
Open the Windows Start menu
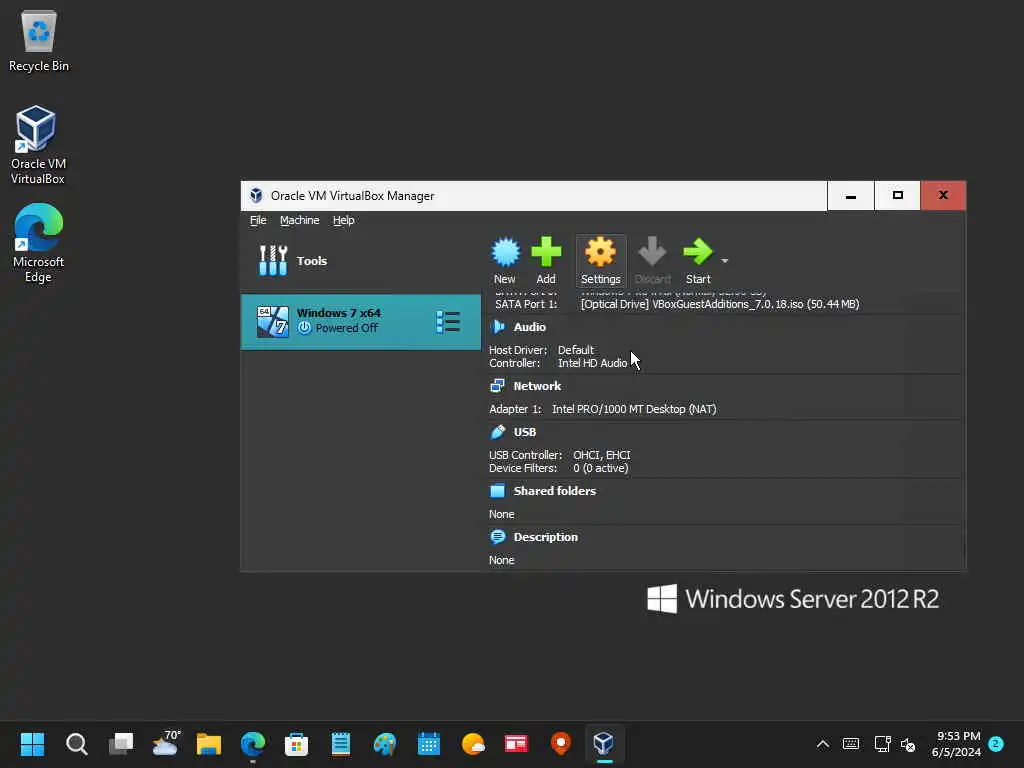point(32,744)
